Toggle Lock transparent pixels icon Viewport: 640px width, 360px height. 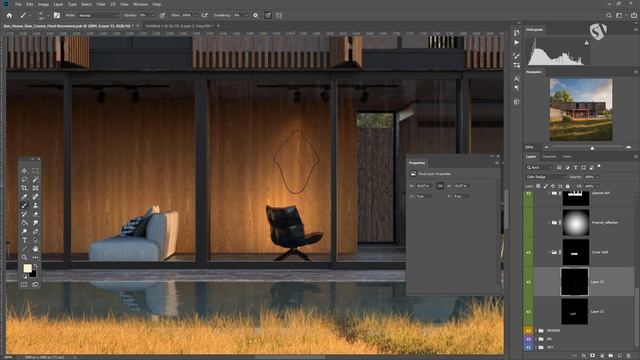pos(538,186)
